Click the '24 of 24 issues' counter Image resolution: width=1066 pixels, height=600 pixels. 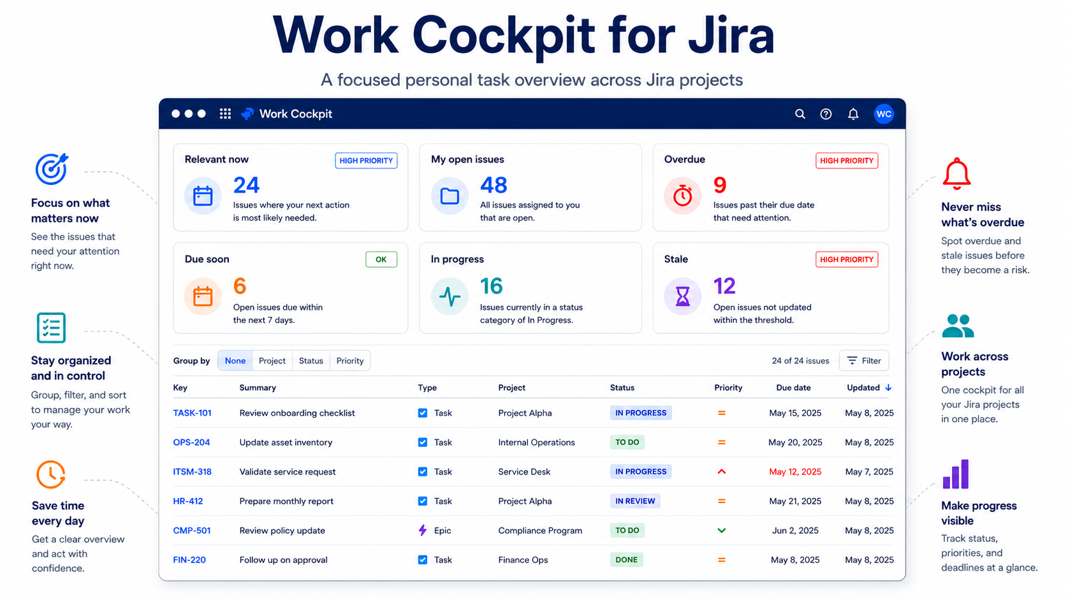pos(800,361)
